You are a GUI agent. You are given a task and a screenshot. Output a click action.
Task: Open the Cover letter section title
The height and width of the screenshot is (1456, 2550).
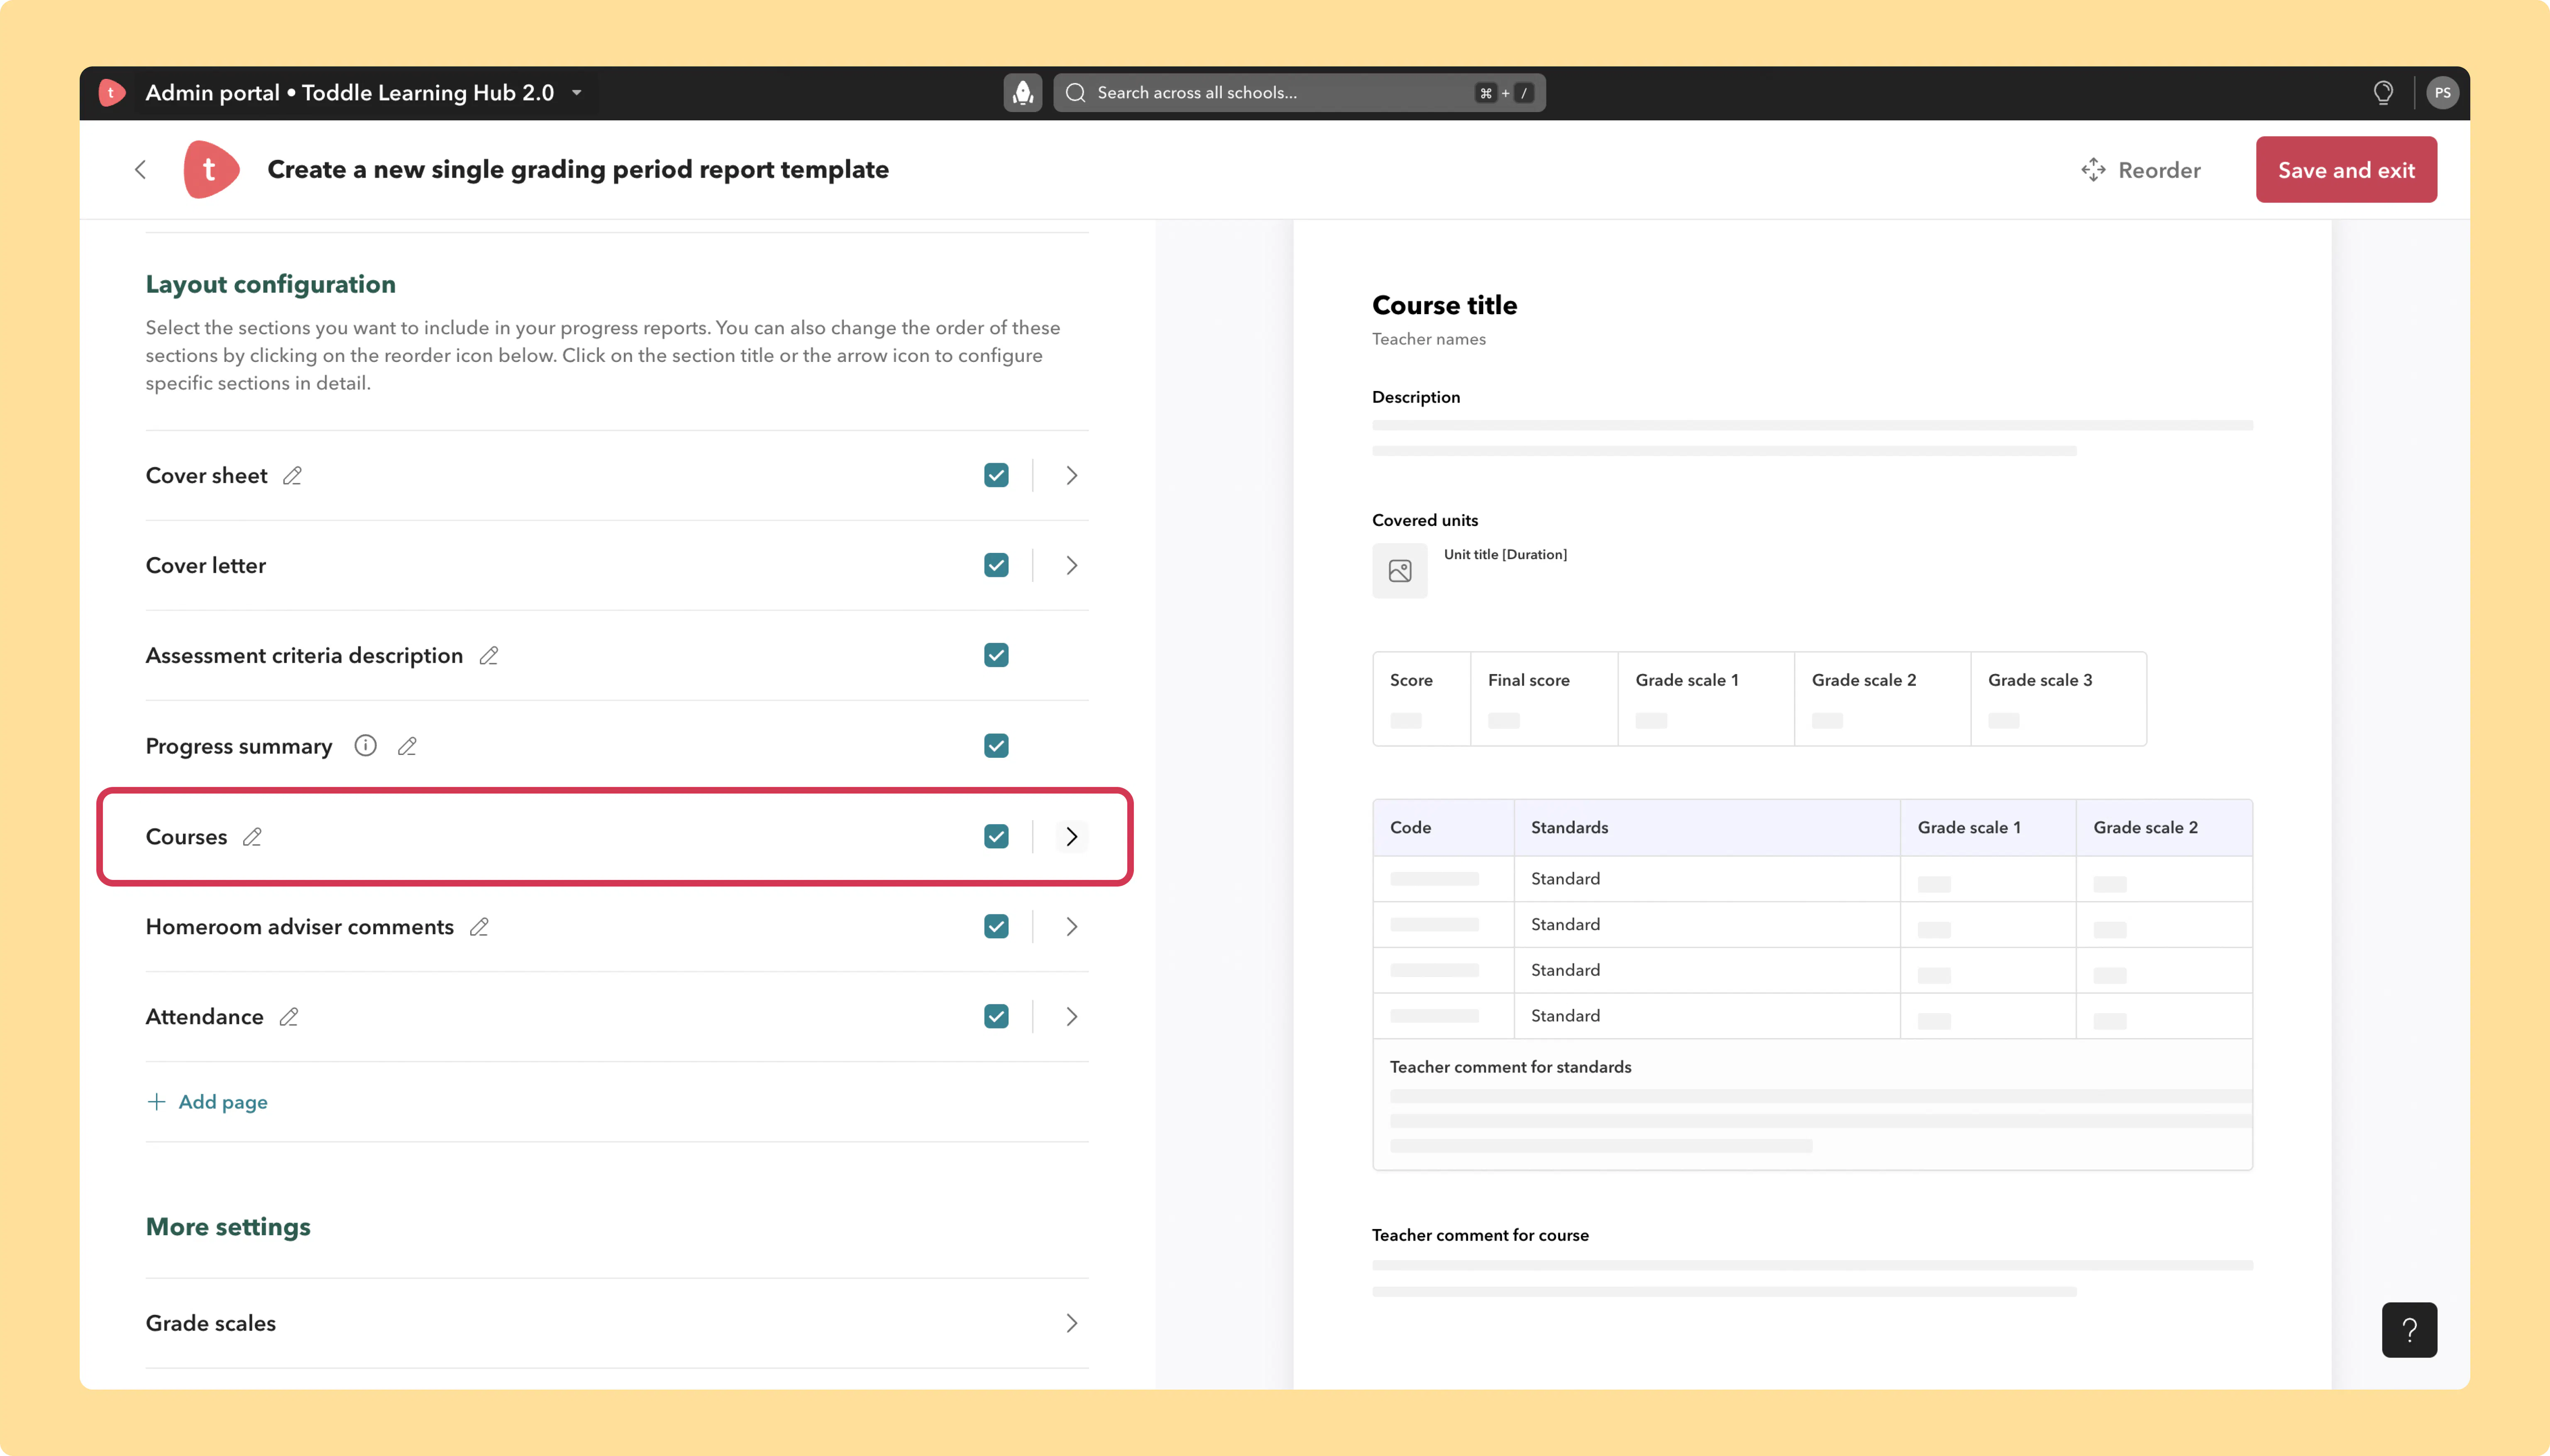206,566
